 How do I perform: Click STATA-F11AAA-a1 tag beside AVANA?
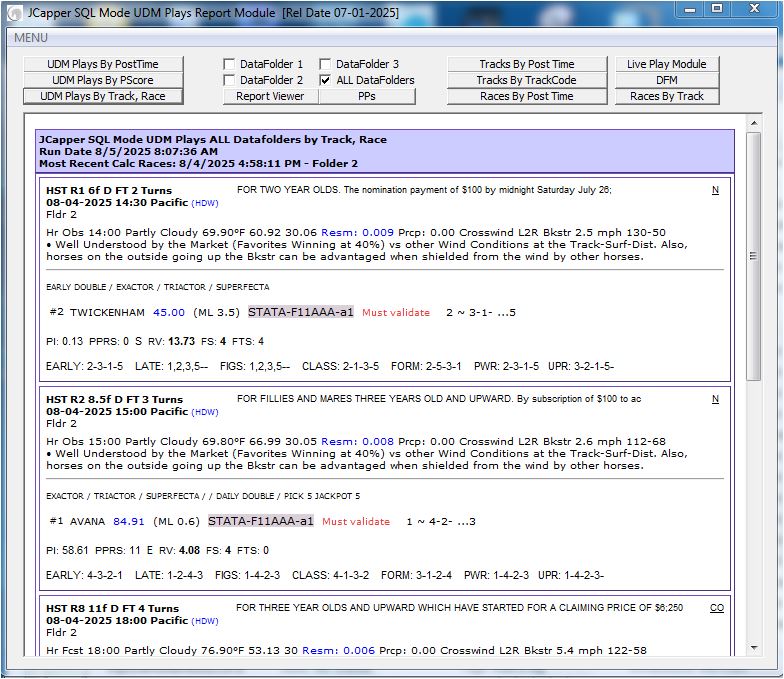point(261,521)
